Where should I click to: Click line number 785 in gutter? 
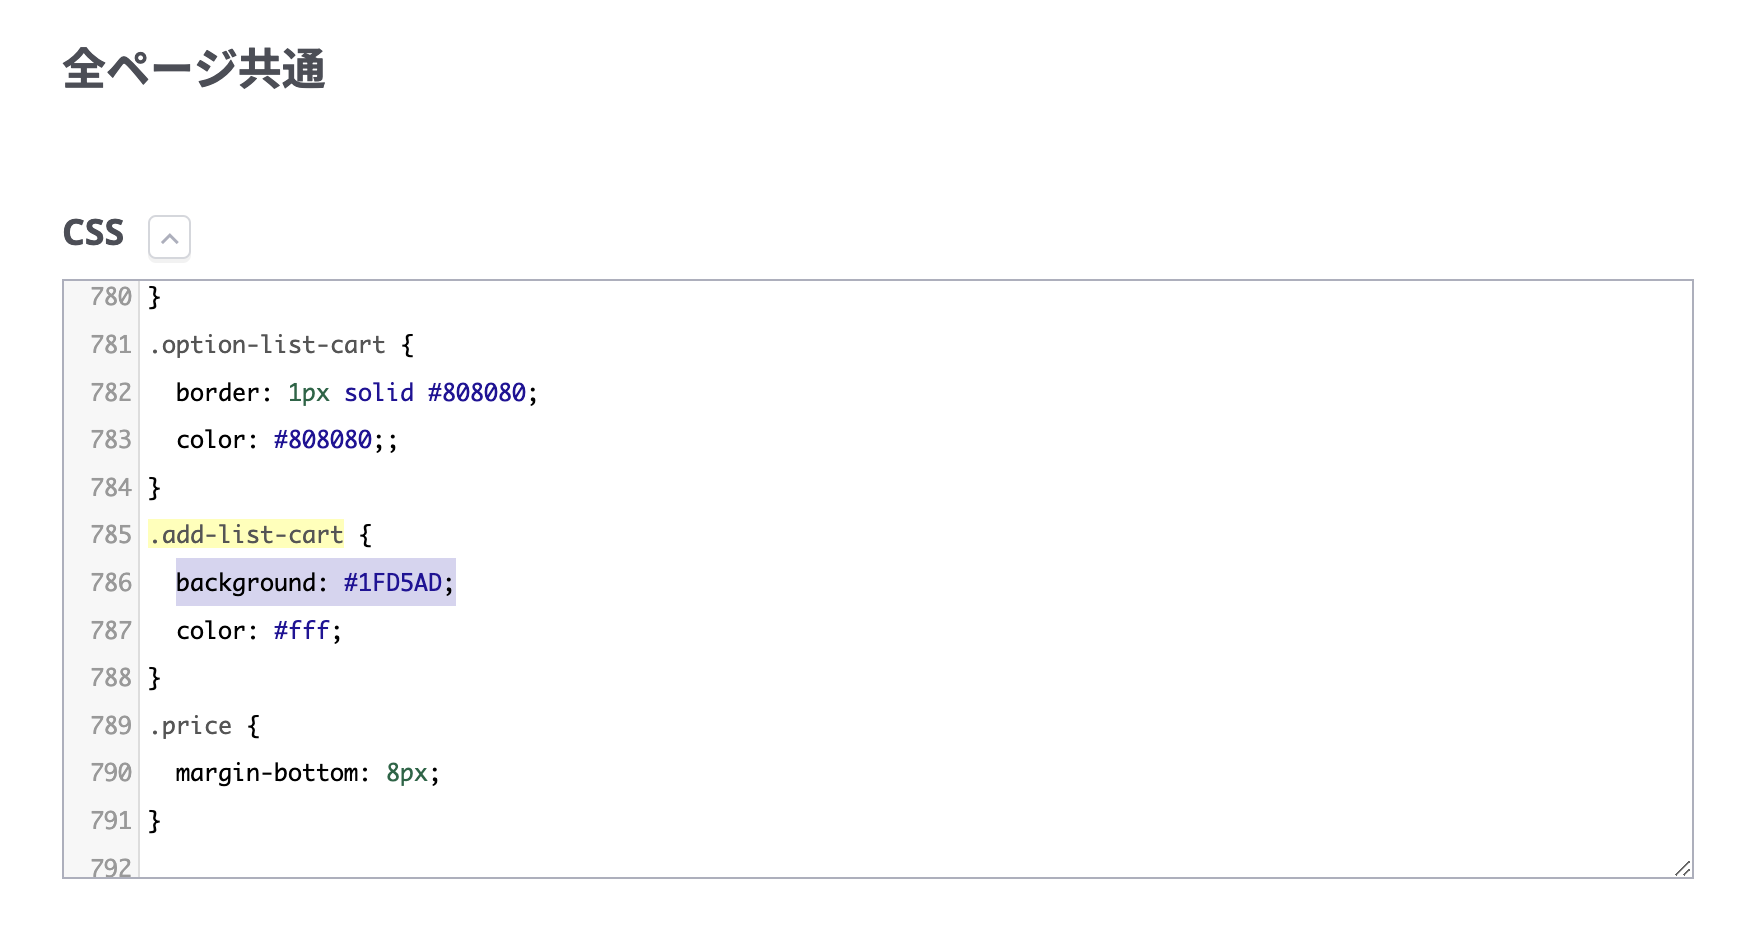coord(110,535)
